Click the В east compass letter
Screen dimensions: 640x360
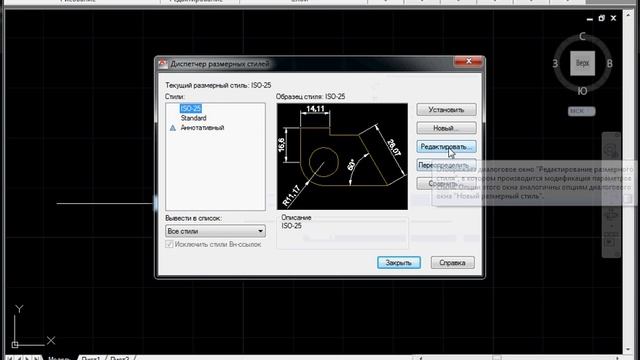coord(609,64)
